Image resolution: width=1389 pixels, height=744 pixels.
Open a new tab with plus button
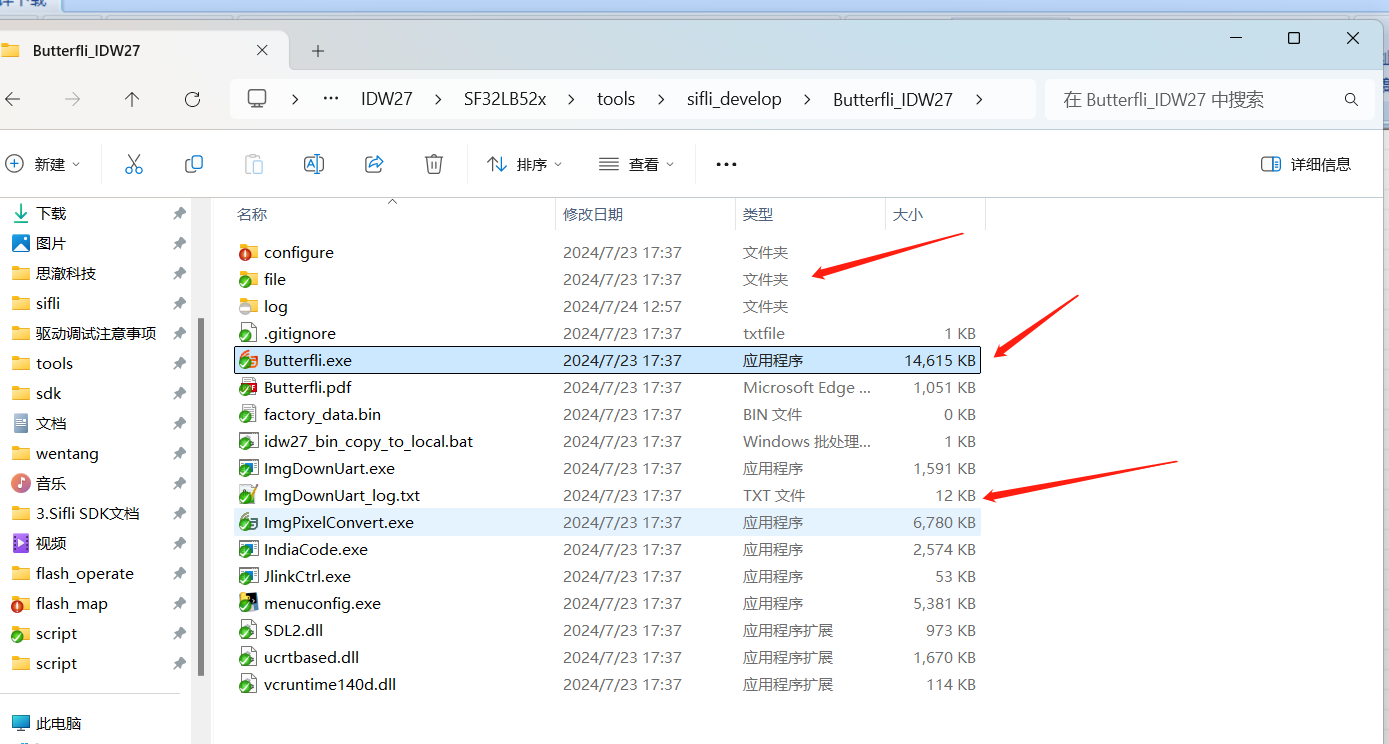pos(318,51)
